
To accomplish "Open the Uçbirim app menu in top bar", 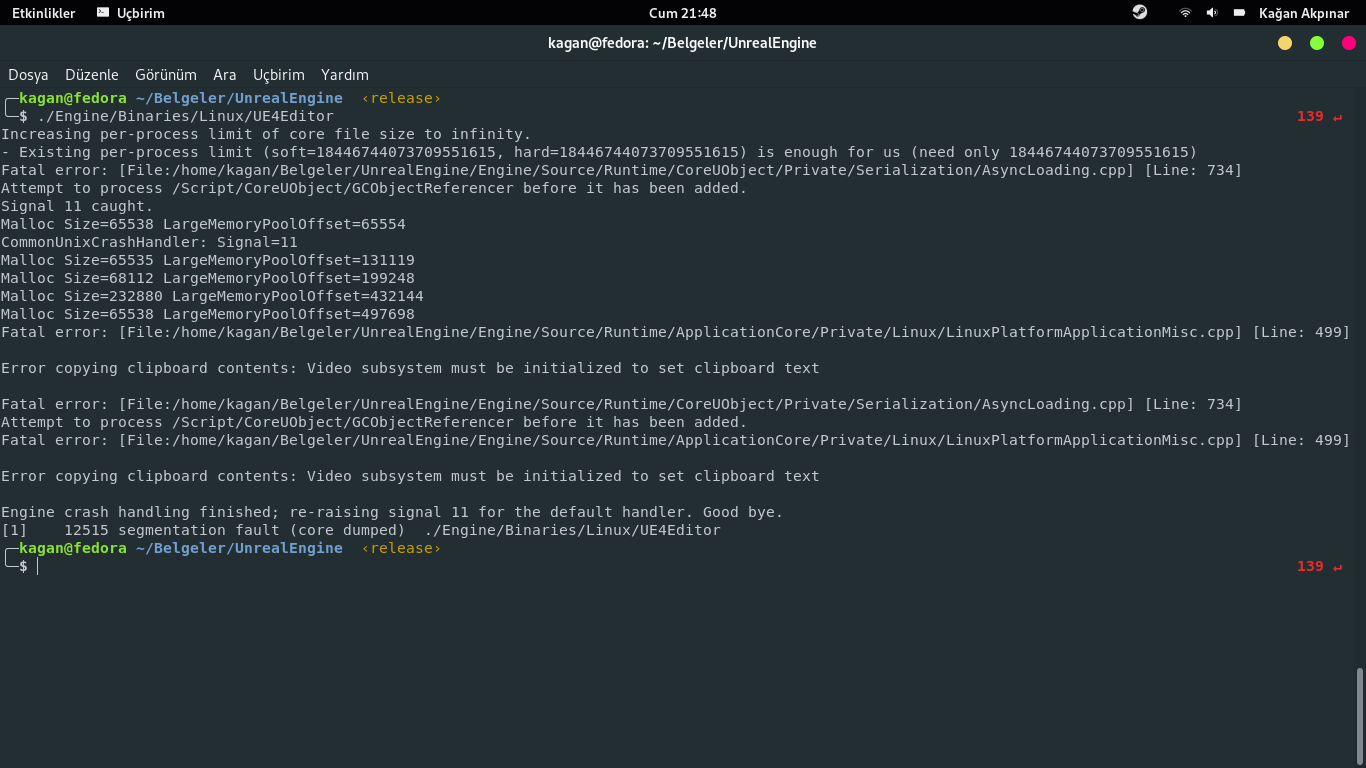I will tap(131, 13).
